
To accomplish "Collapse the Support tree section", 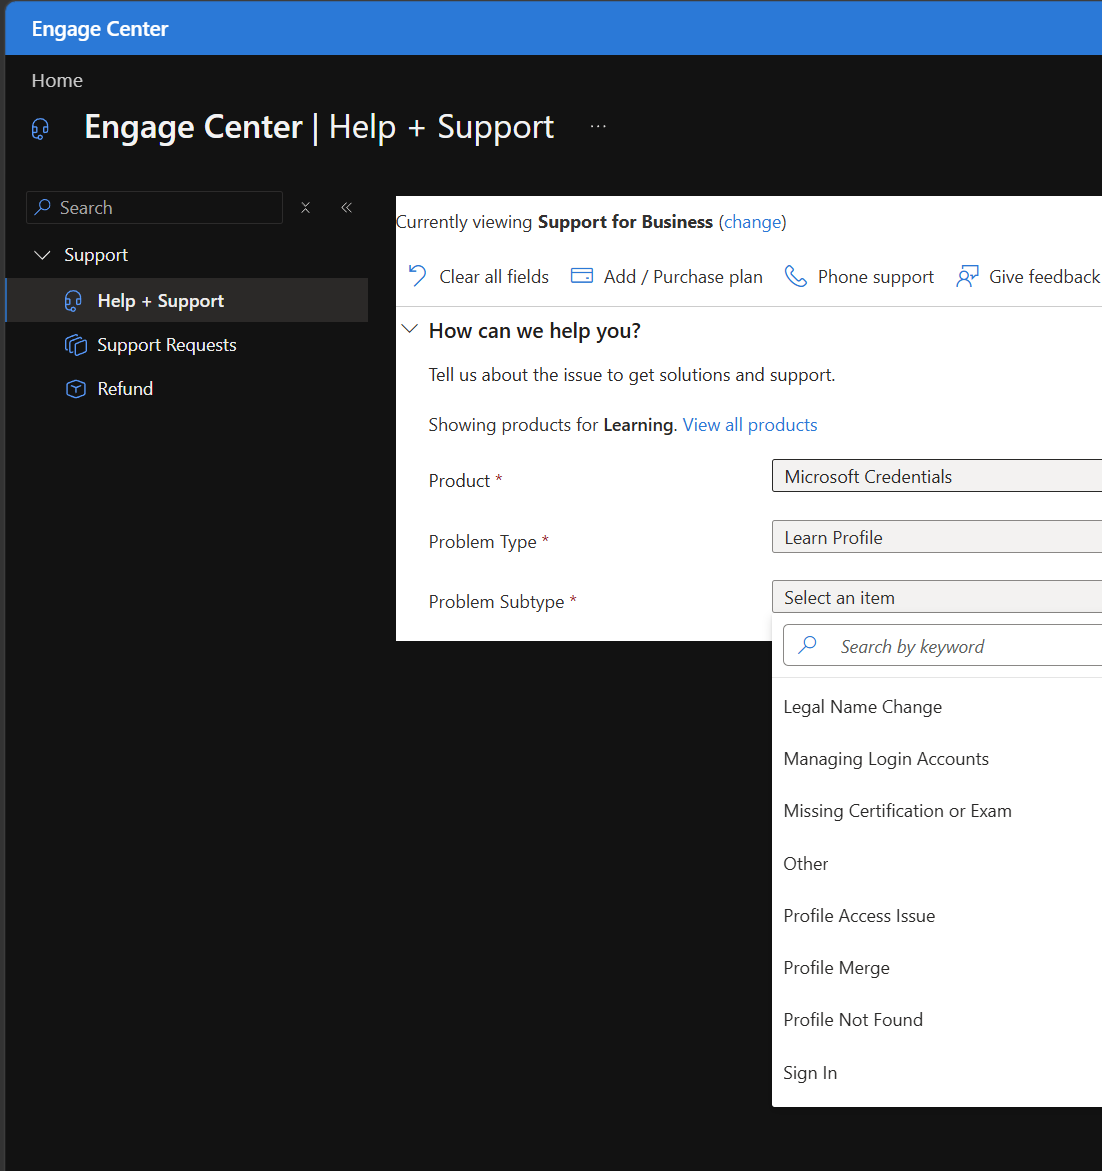I will tap(43, 255).
